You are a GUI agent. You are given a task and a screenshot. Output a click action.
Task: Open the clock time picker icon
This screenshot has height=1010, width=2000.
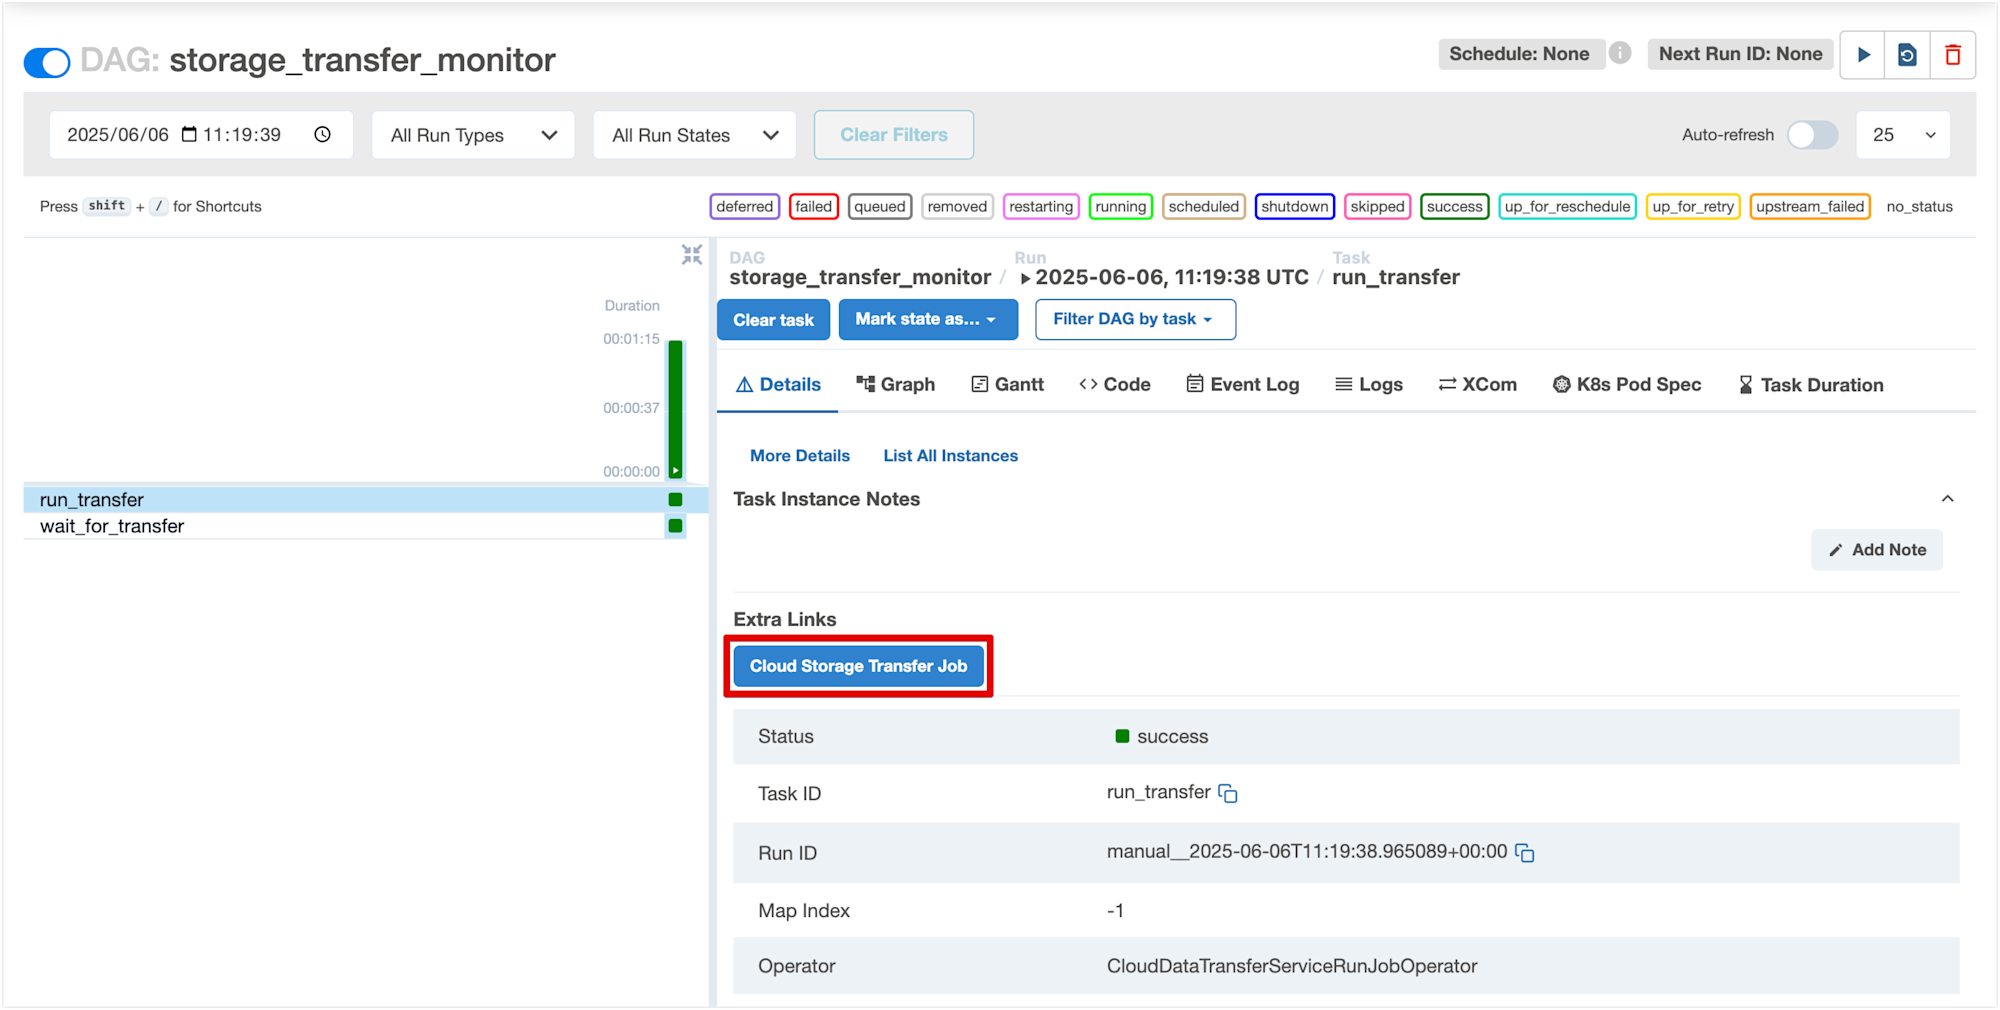pyautogui.click(x=322, y=134)
